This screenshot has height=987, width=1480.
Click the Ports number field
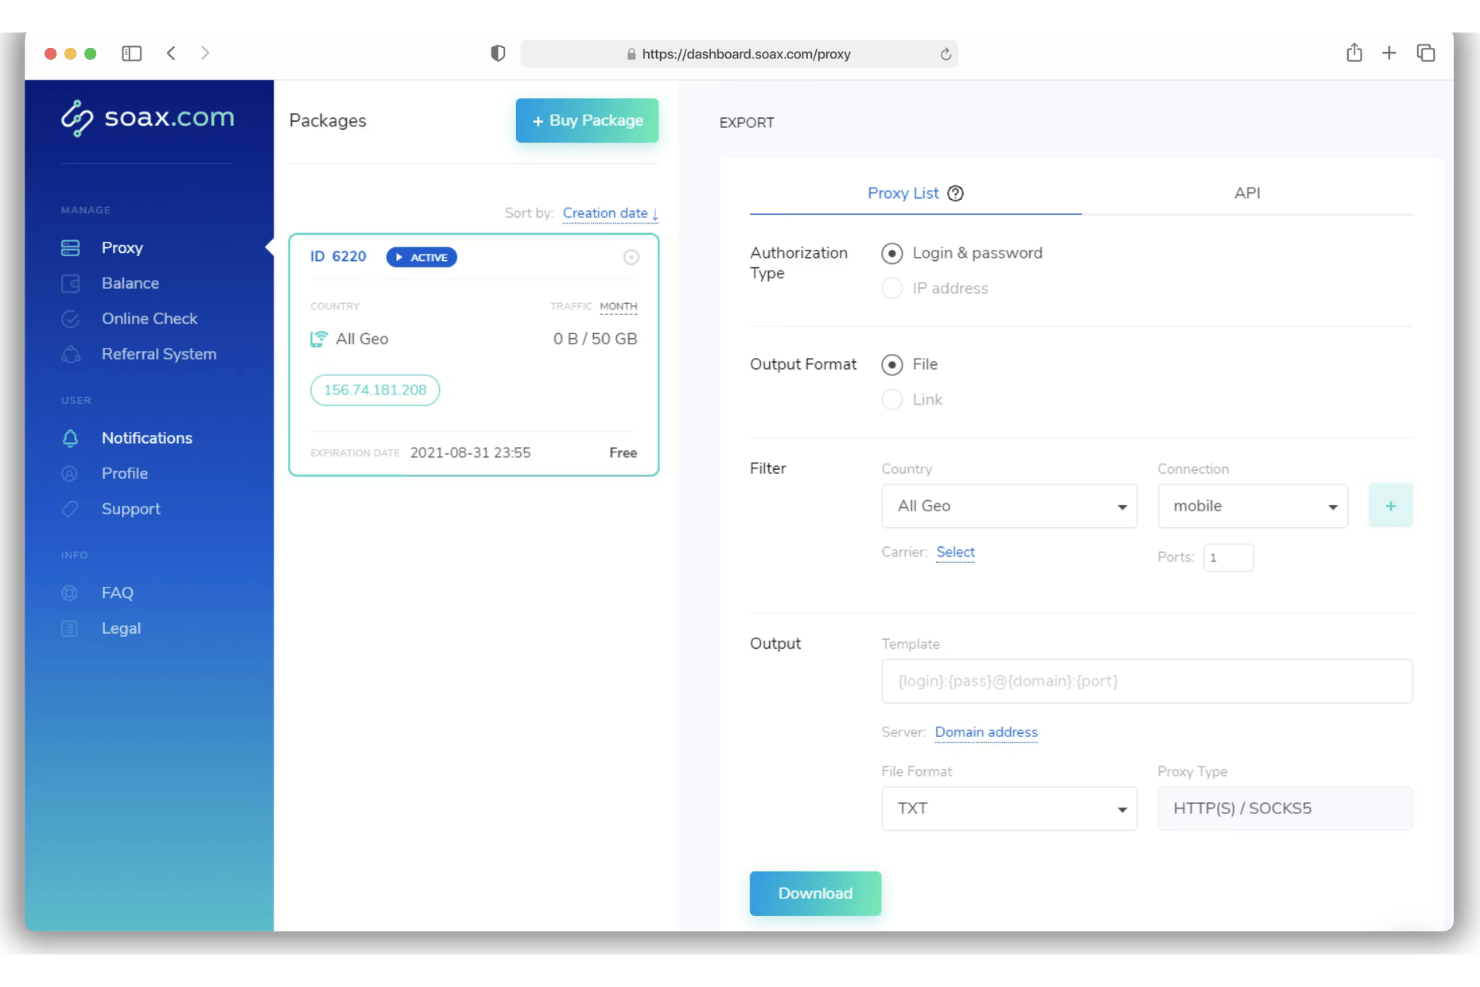tap(1228, 558)
